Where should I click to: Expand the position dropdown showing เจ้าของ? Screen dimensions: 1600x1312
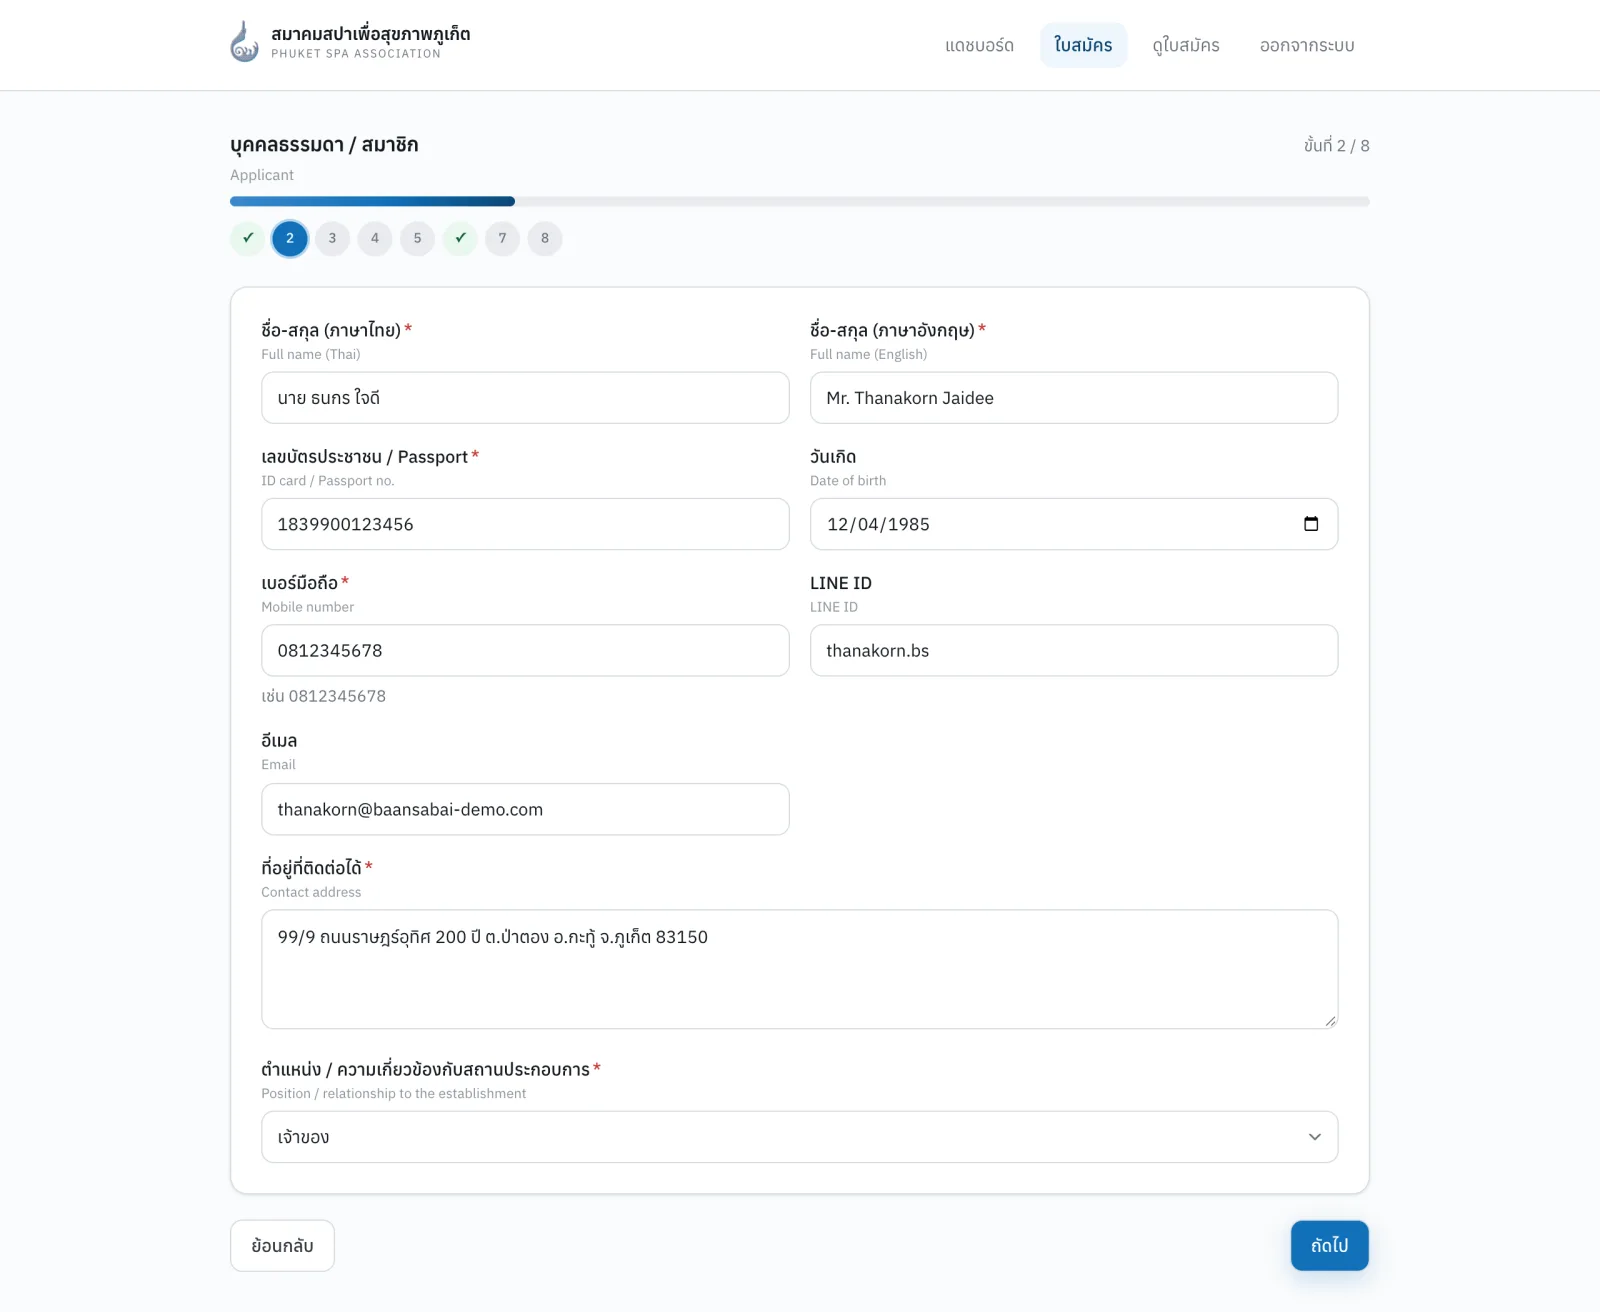pyautogui.click(x=800, y=1137)
